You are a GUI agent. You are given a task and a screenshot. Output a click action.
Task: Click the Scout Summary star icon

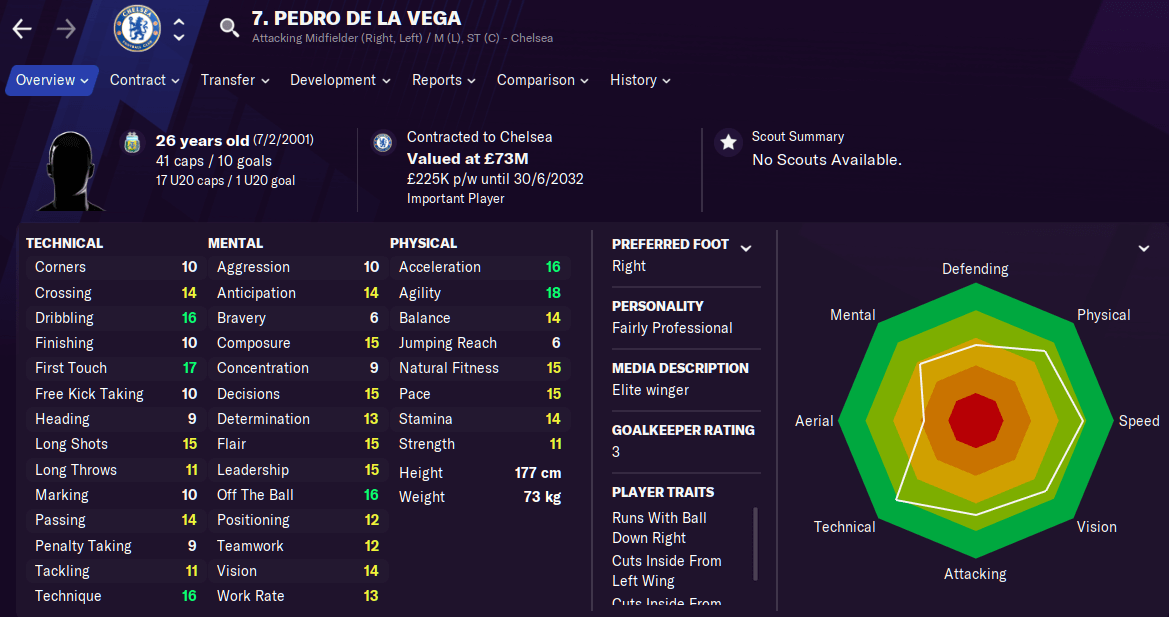point(728,142)
